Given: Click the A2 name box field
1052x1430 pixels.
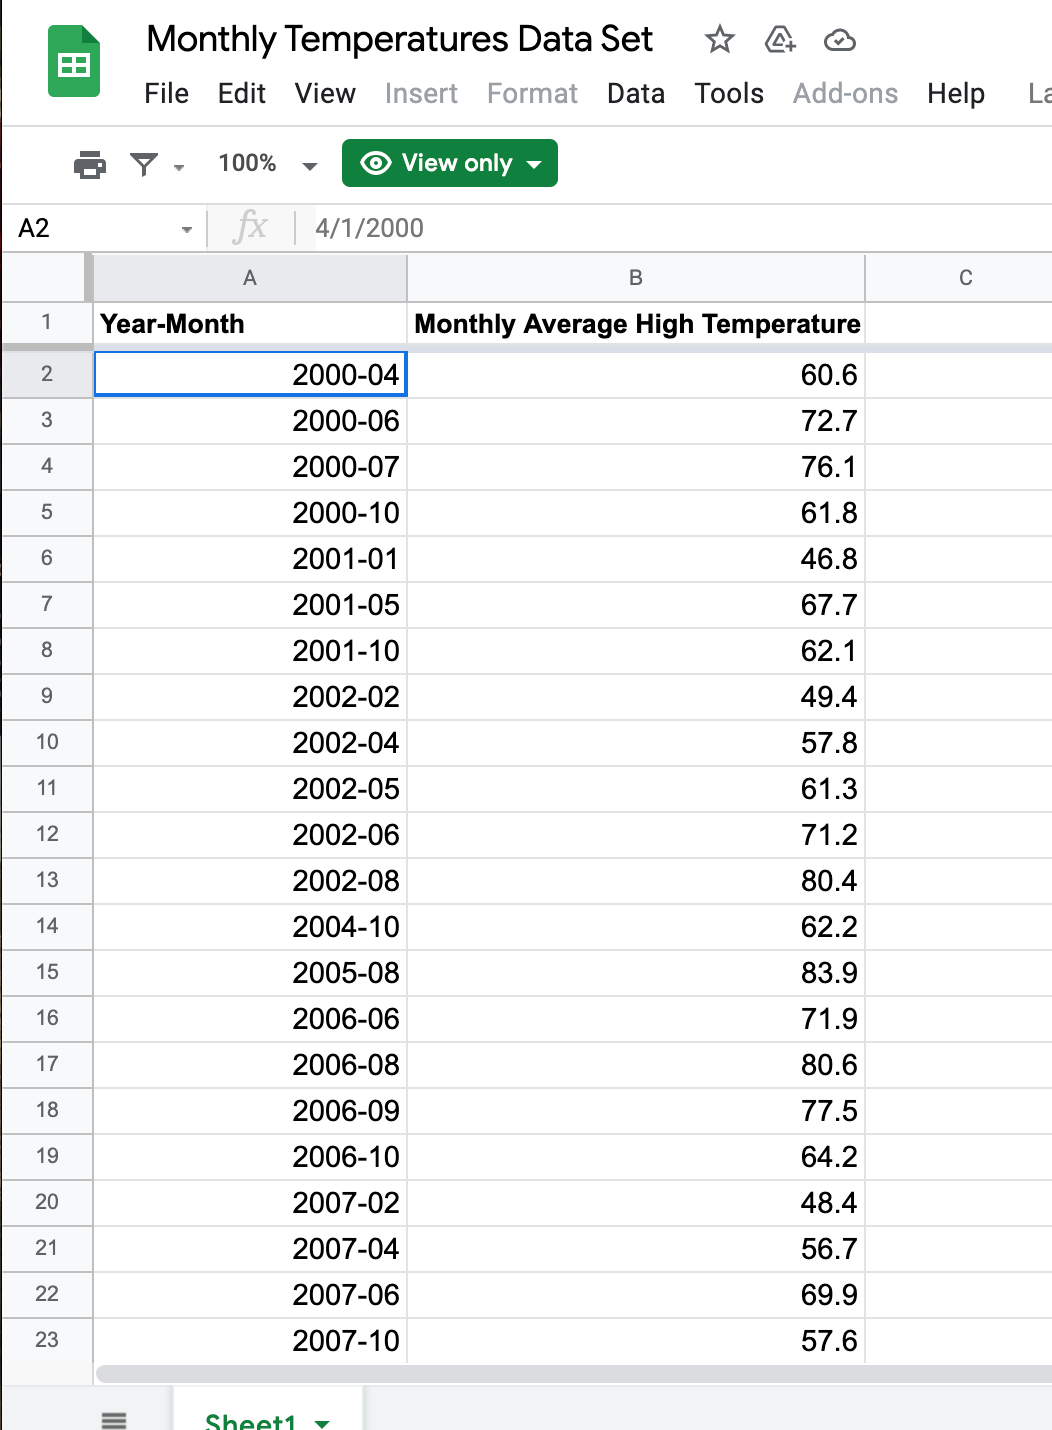Looking at the screenshot, I should [104, 228].
